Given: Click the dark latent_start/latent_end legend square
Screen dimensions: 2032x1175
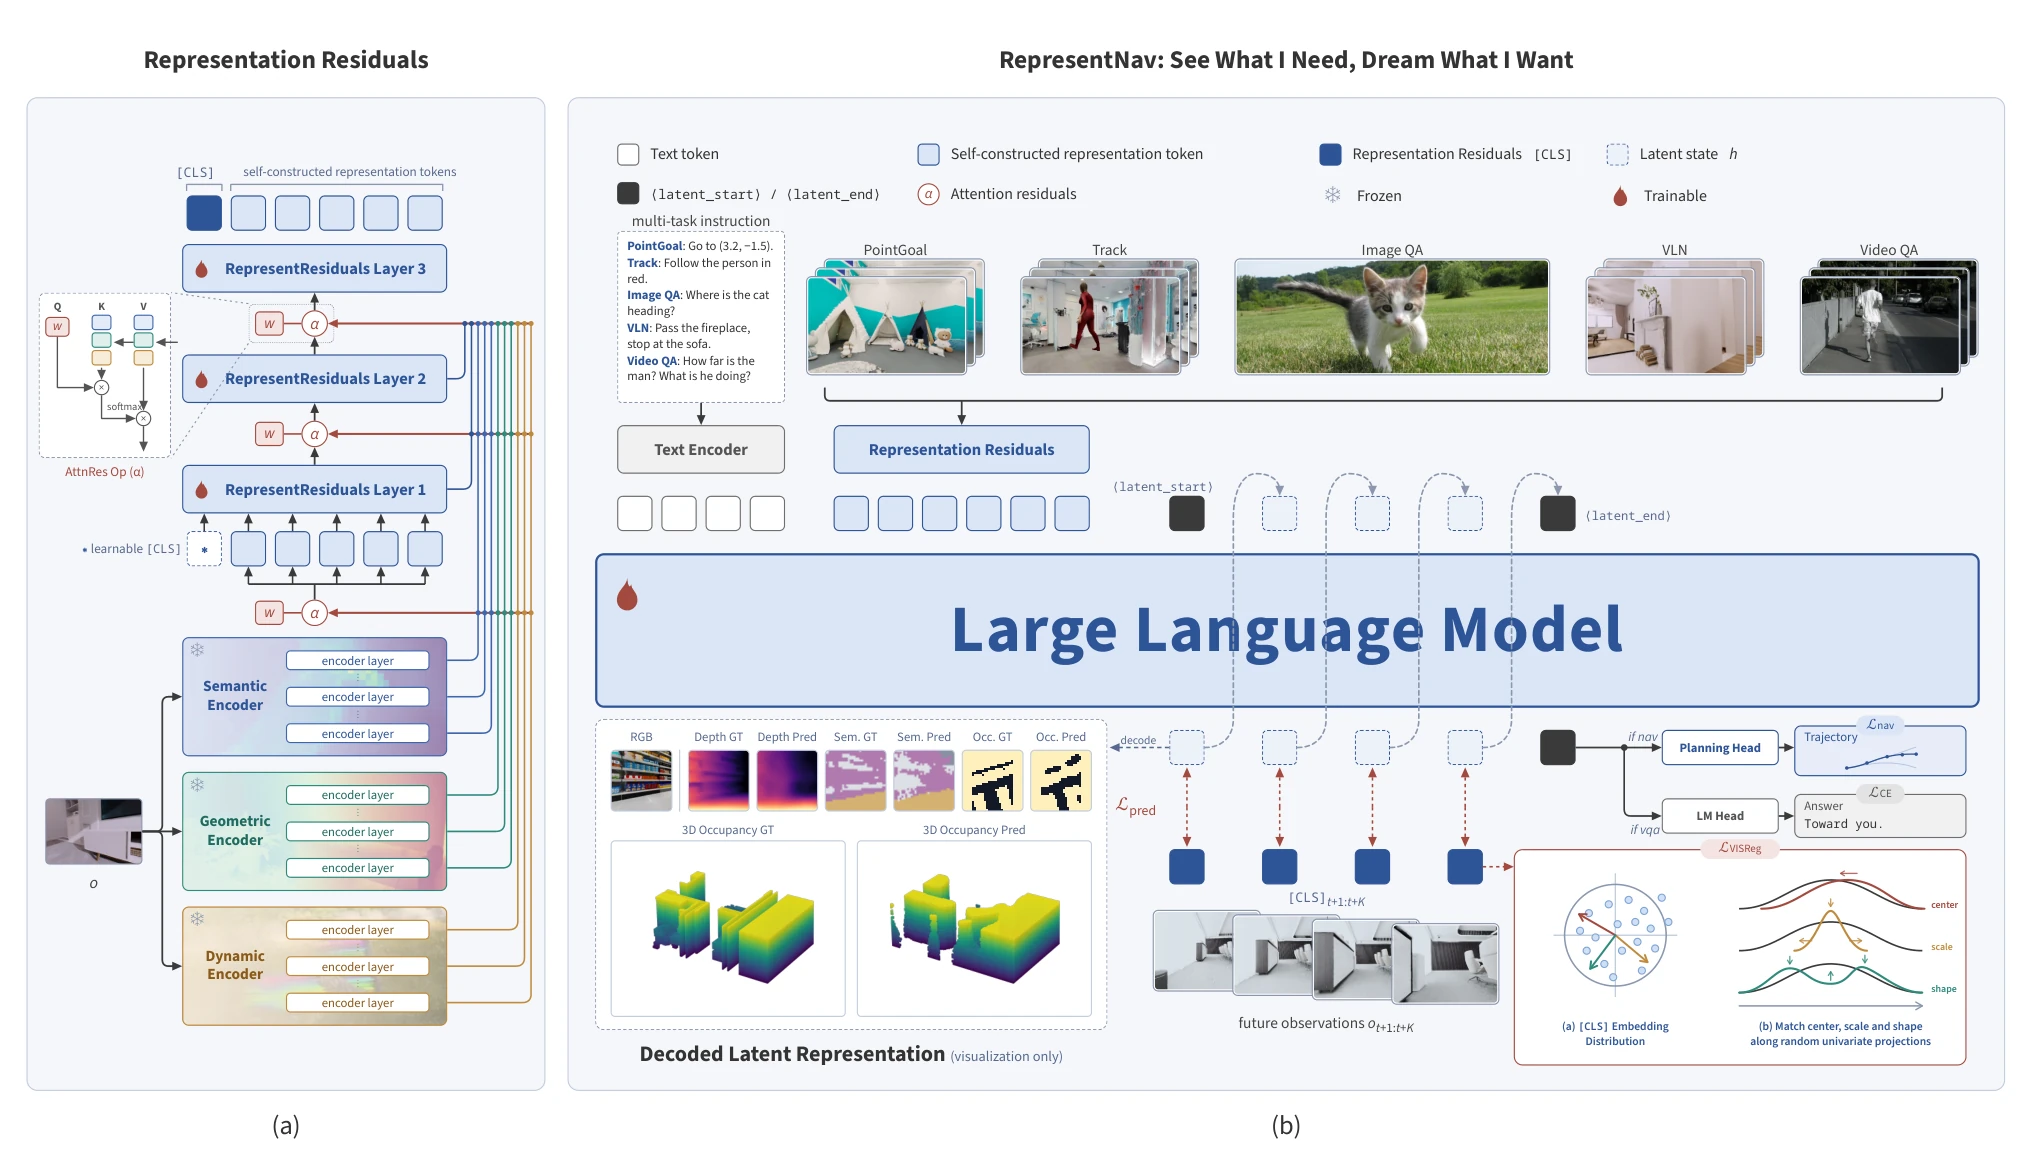Looking at the screenshot, I should click(628, 193).
